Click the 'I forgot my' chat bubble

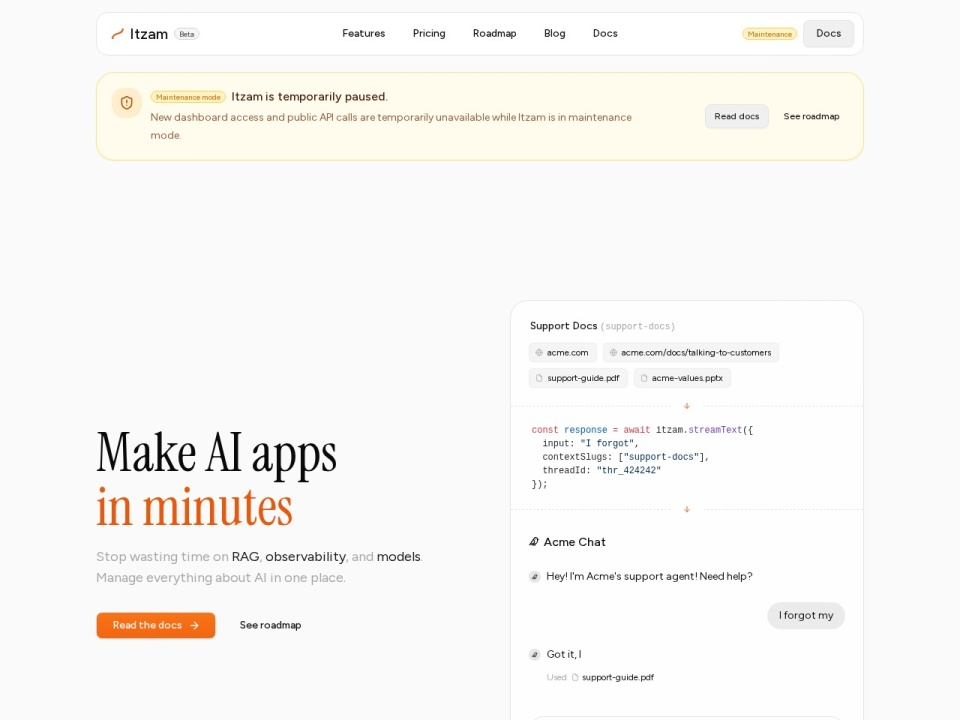[x=806, y=615]
